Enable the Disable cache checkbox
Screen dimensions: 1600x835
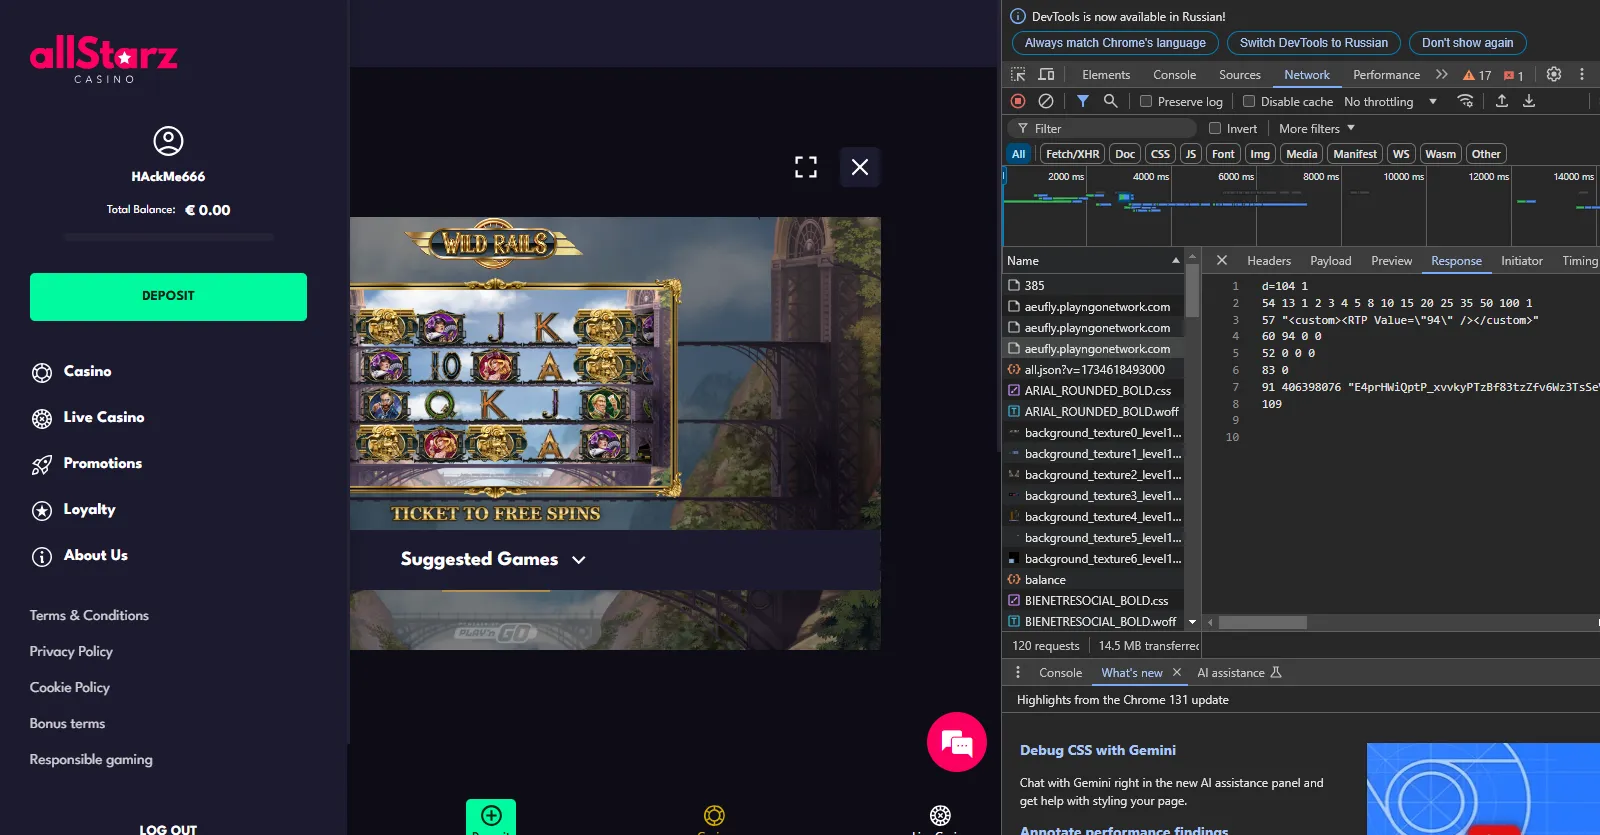(1249, 101)
